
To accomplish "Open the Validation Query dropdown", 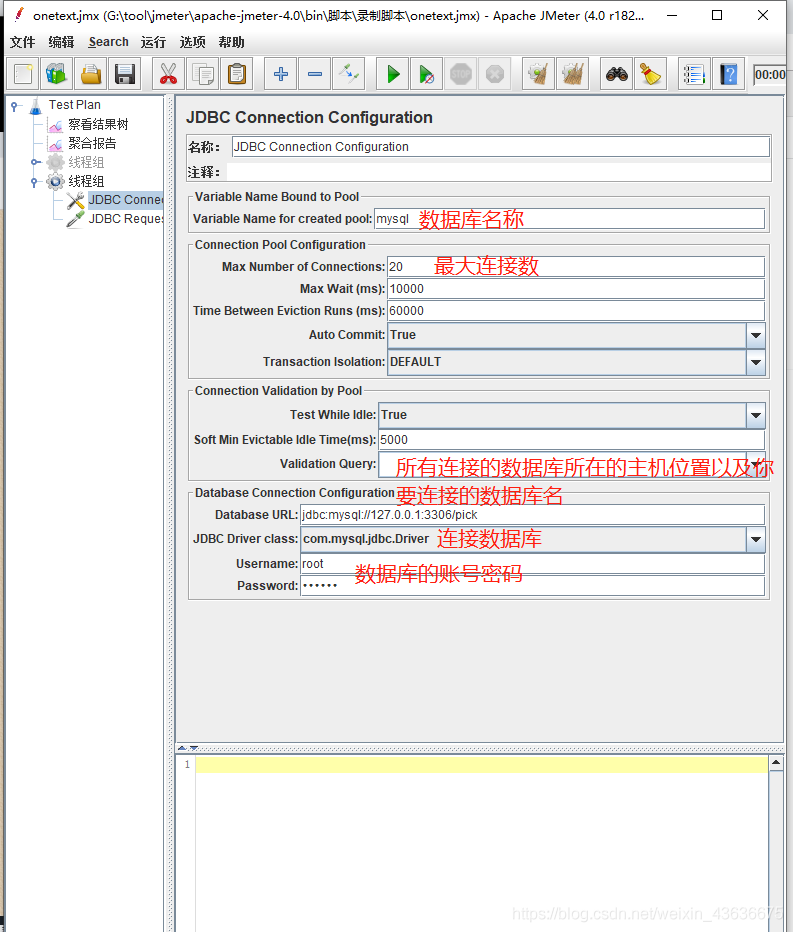I will 756,464.
